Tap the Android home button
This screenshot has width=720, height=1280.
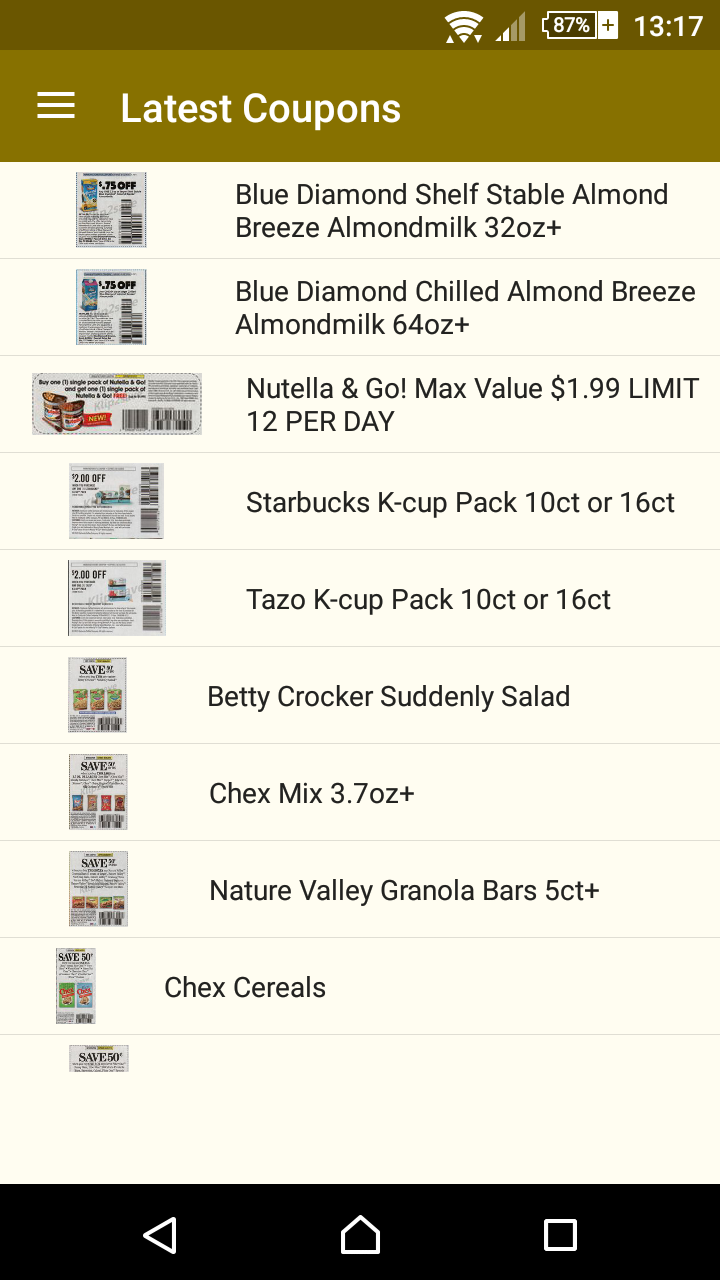click(360, 1235)
